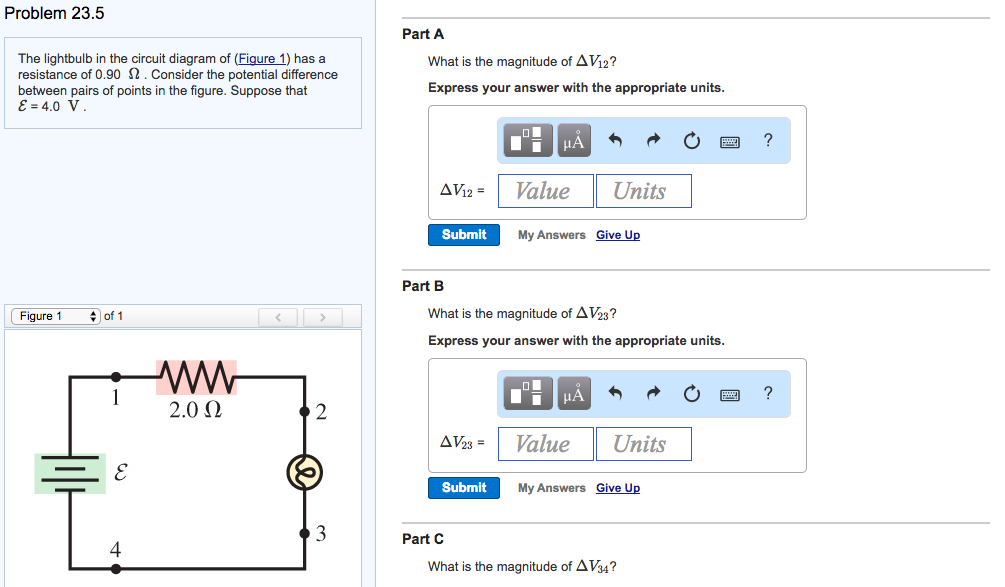This screenshot has width=1005, height=587.
Task: Click the next figure arrow button
Action: (x=322, y=317)
